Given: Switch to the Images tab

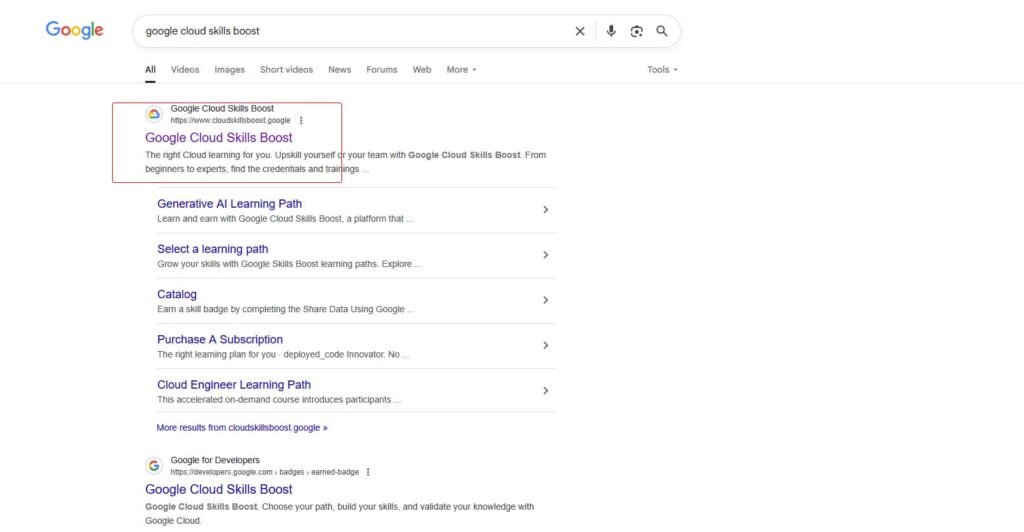Looking at the screenshot, I should click(229, 69).
